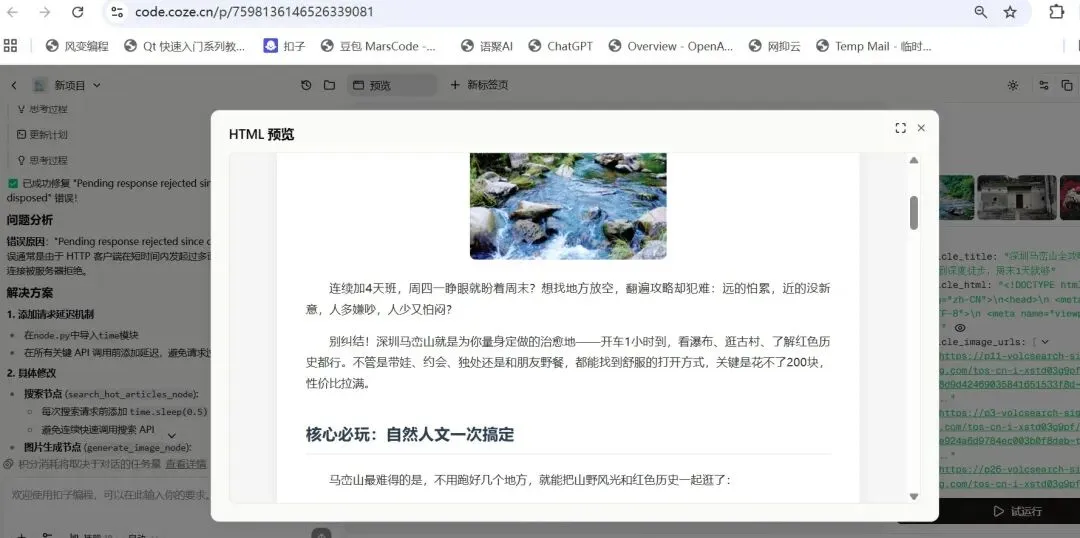The height and width of the screenshot is (538, 1080).
Task: Open the 豆包 MarsCode bookmark
Action: [378, 46]
